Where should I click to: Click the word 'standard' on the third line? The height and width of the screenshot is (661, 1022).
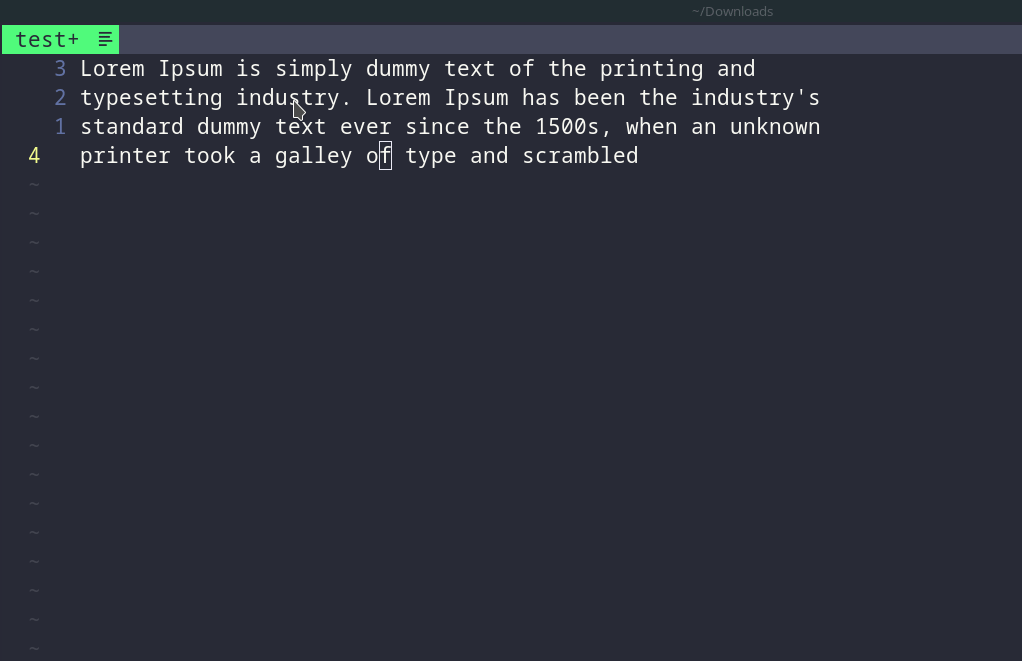[131, 126]
